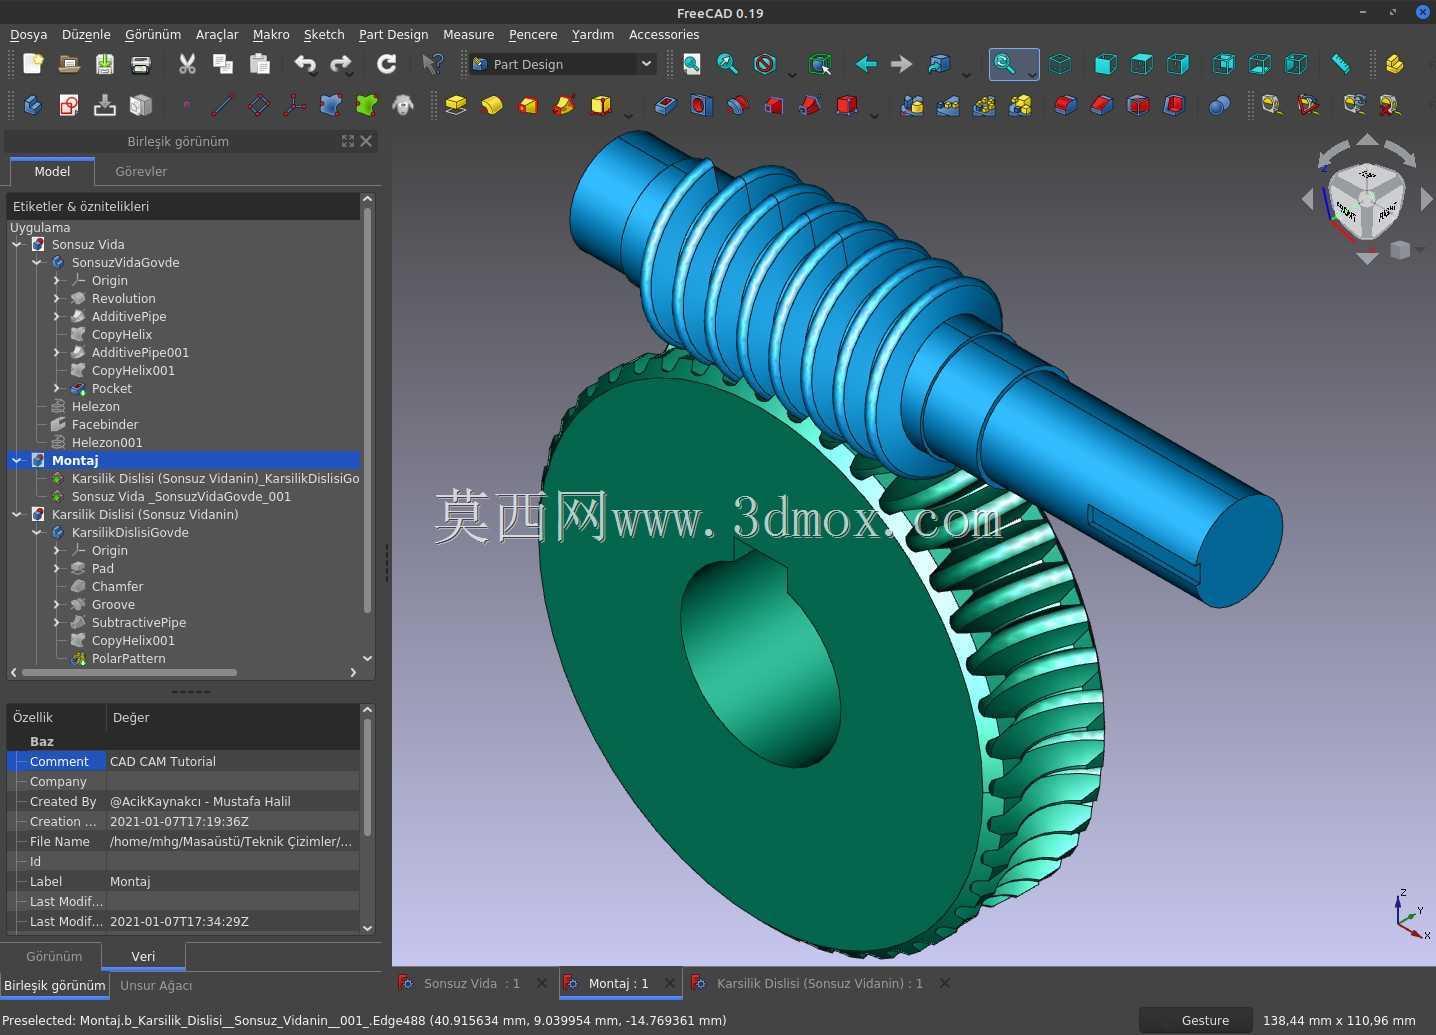Viewport: 1436px width, 1035px height.
Task: Set isometric view cube icon
Action: pos(1060,64)
